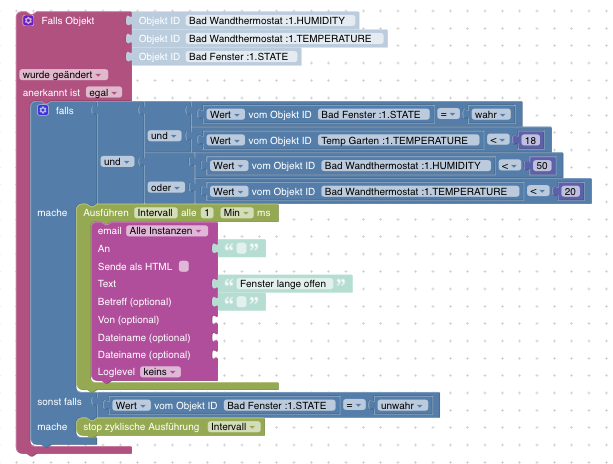613x464 pixels.
Task: Select the 'stop zyklische Ausführung' block
Action: (x=141, y=426)
